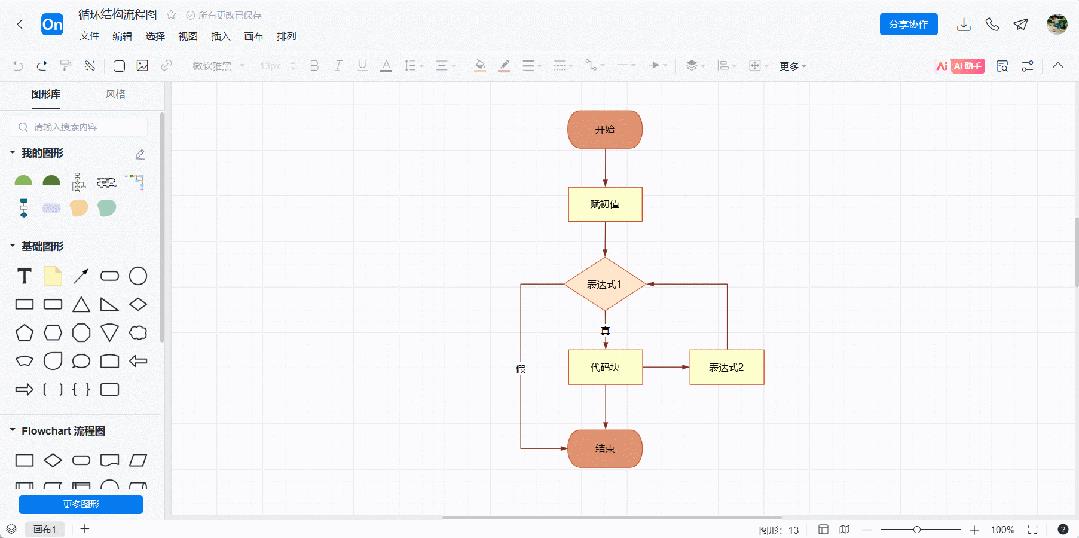Open the 视图 menu
This screenshot has height=538, width=1079.
188,36
